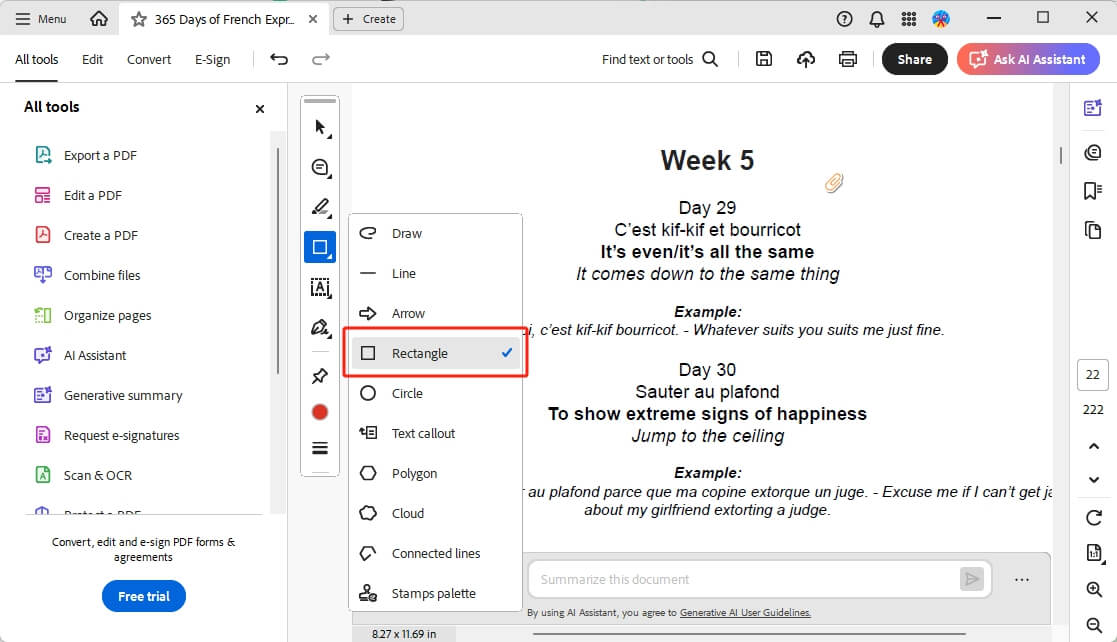Click the Summarize this document input field
Image resolution: width=1117 pixels, height=642 pixels.
click(740, 579)
